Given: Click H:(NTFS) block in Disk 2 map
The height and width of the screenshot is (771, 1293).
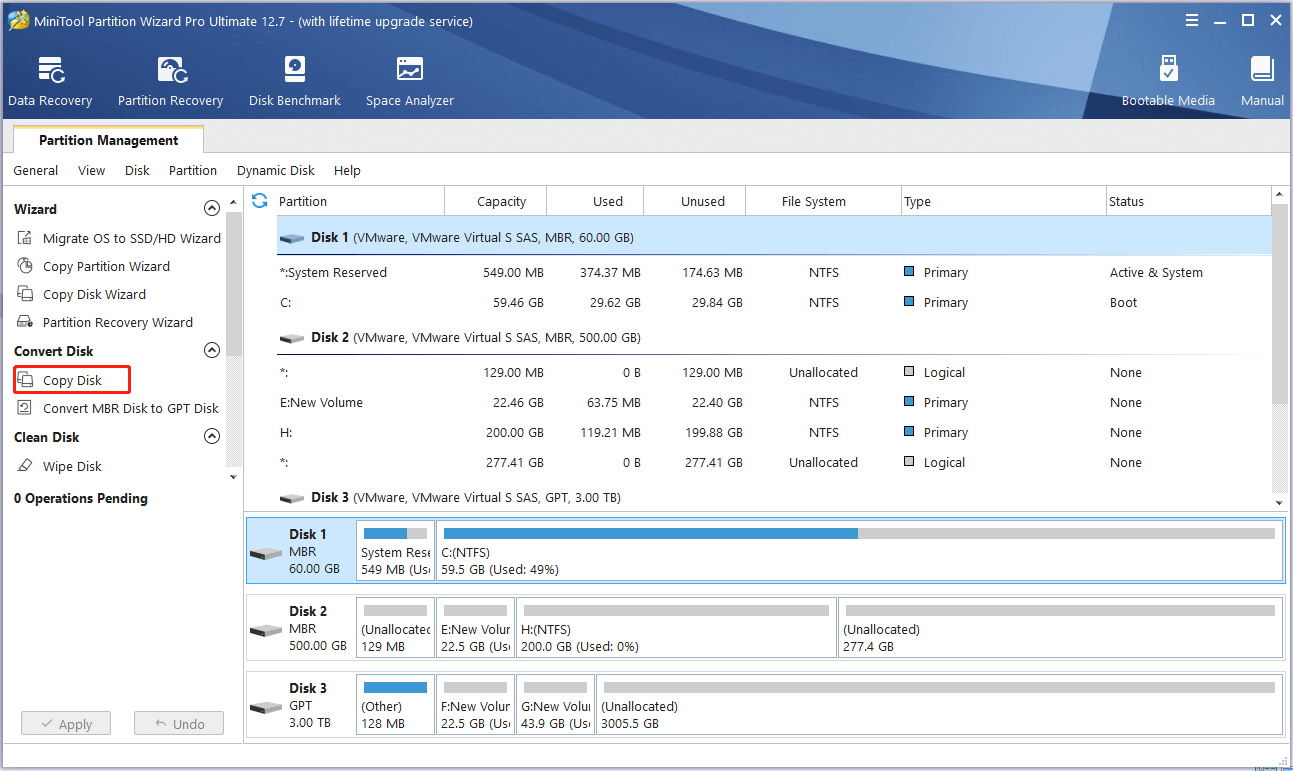Looking at the screenshot, I should (x=676, y=627).
